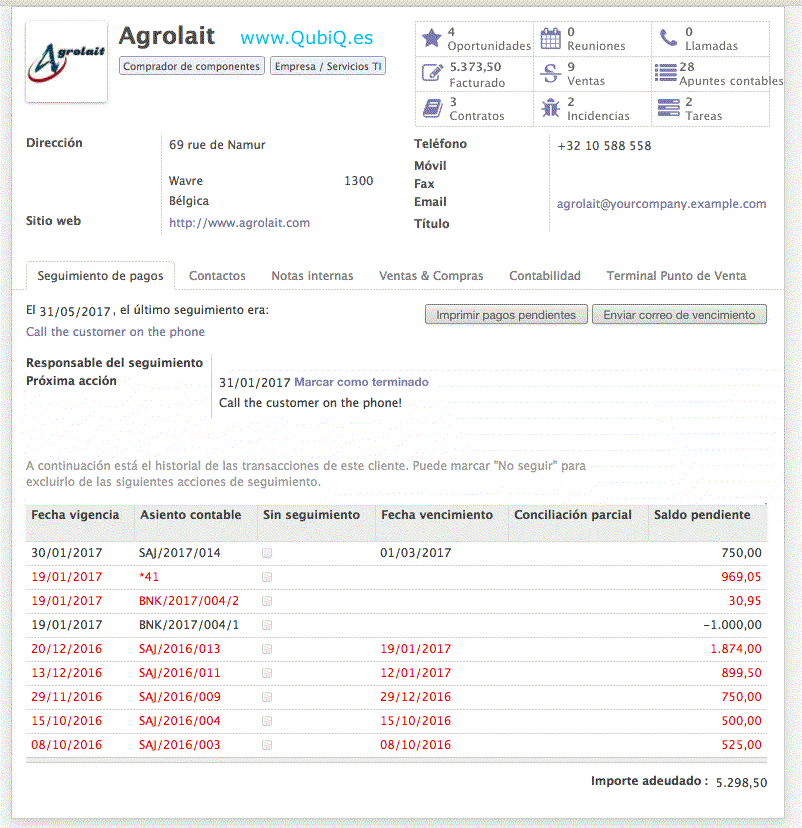Open the agrolait.com website link

click(x=239, y=223)
